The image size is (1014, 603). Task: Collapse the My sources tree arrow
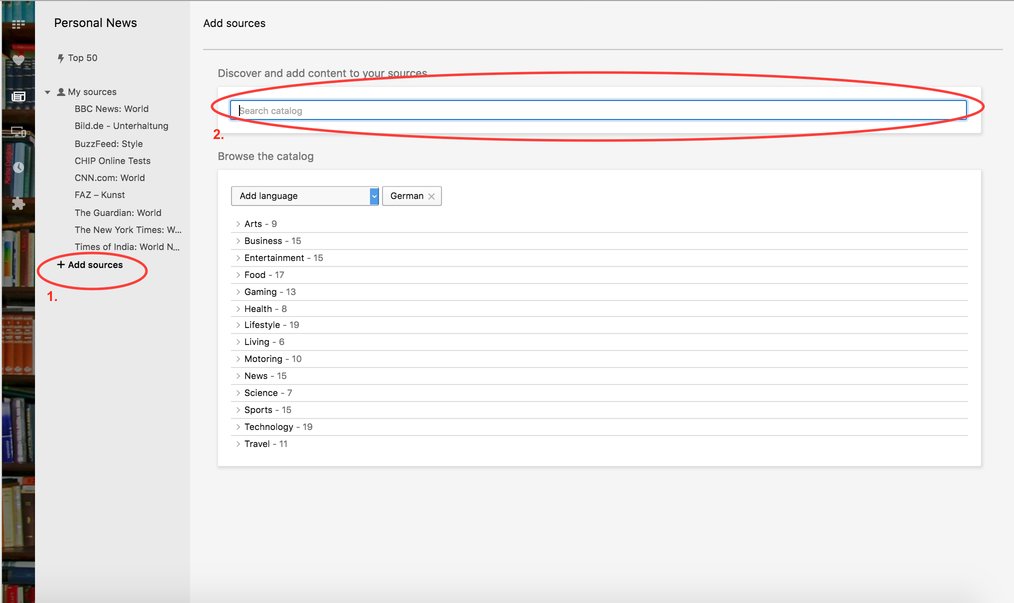[47, 92]
